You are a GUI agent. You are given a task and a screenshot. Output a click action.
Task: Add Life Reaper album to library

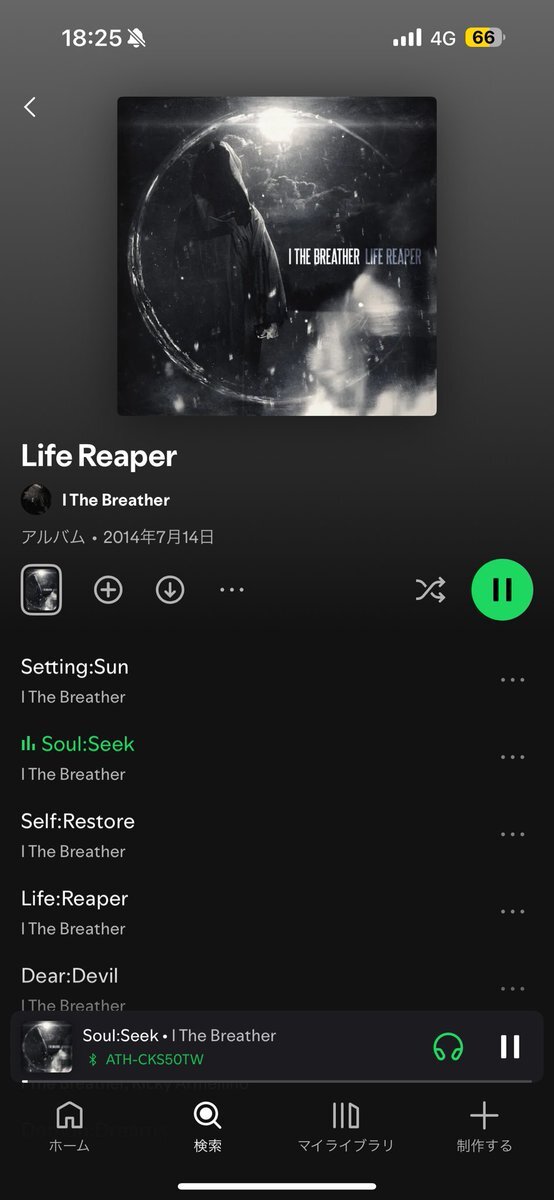108,590
